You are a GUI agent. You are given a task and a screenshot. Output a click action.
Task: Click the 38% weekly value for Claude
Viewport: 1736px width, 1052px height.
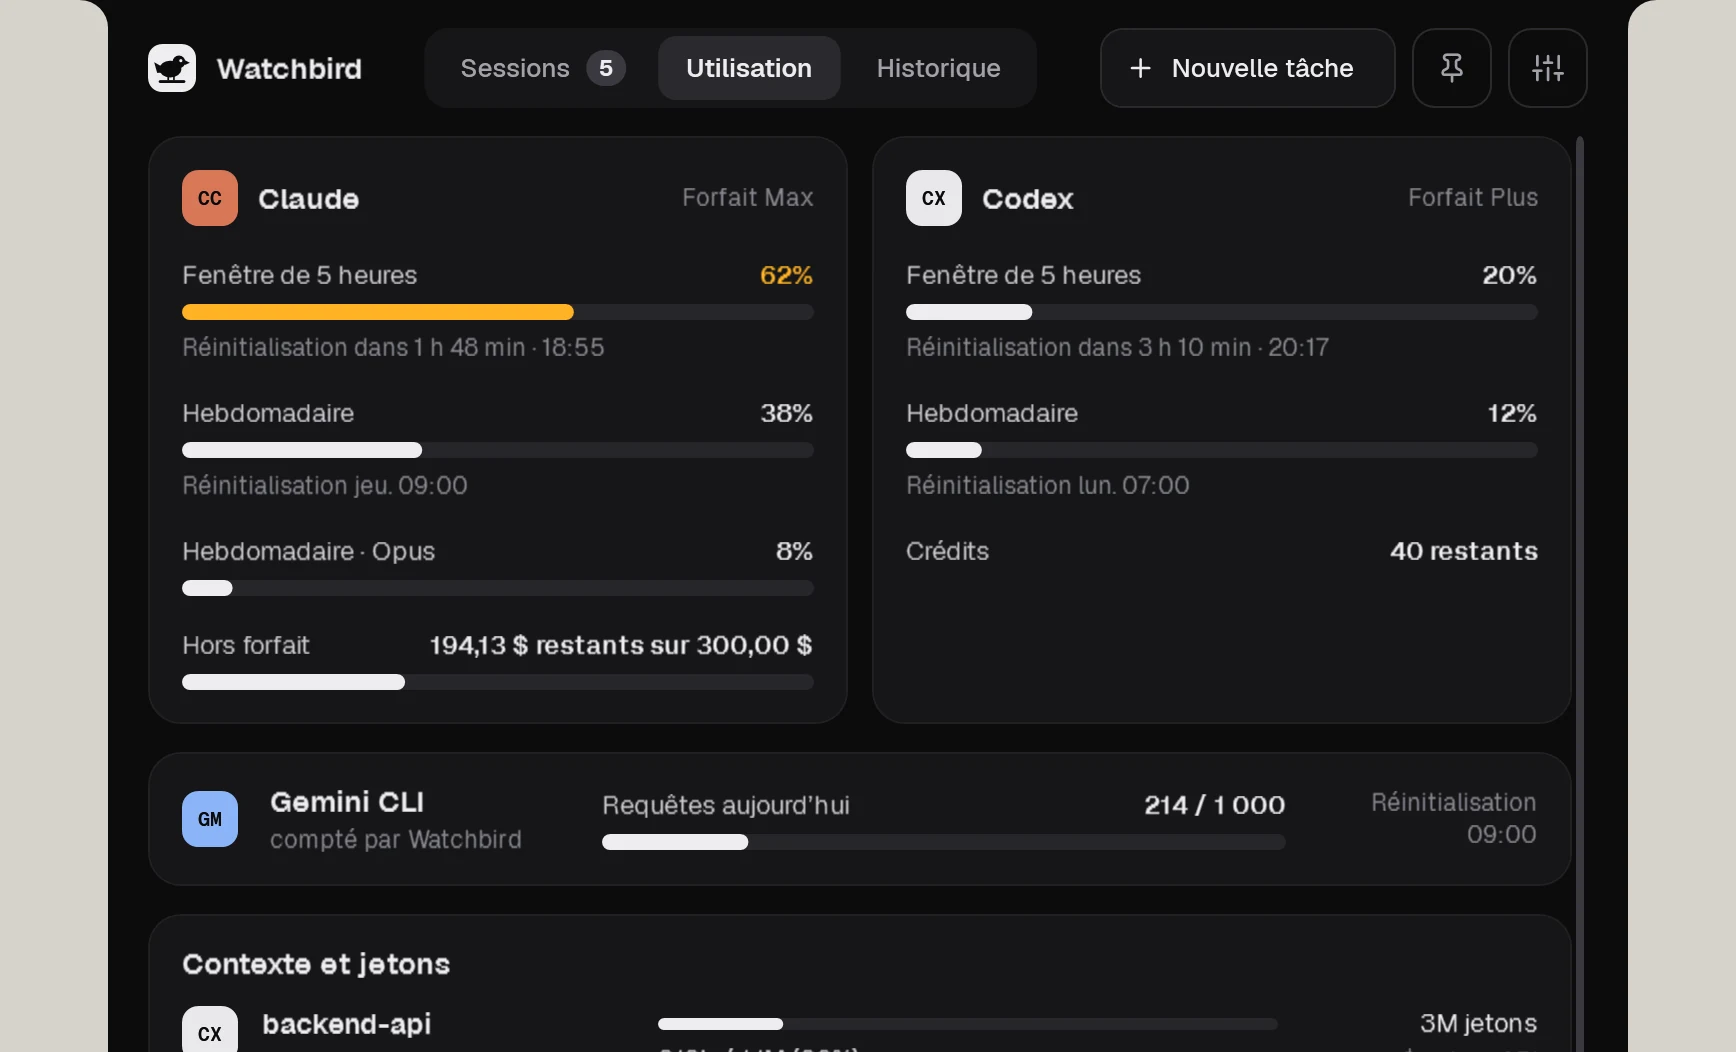pos(786,413)
